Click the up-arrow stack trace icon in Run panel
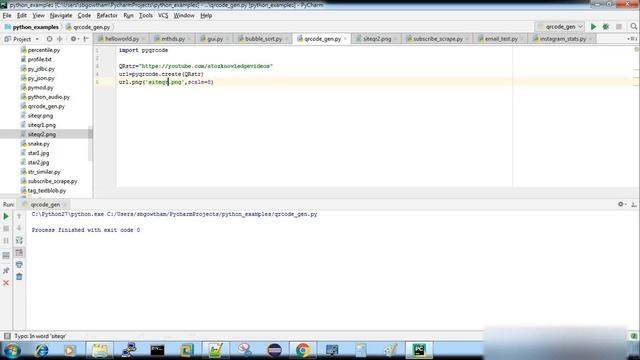The image size is (640, 360). (19, 216)
